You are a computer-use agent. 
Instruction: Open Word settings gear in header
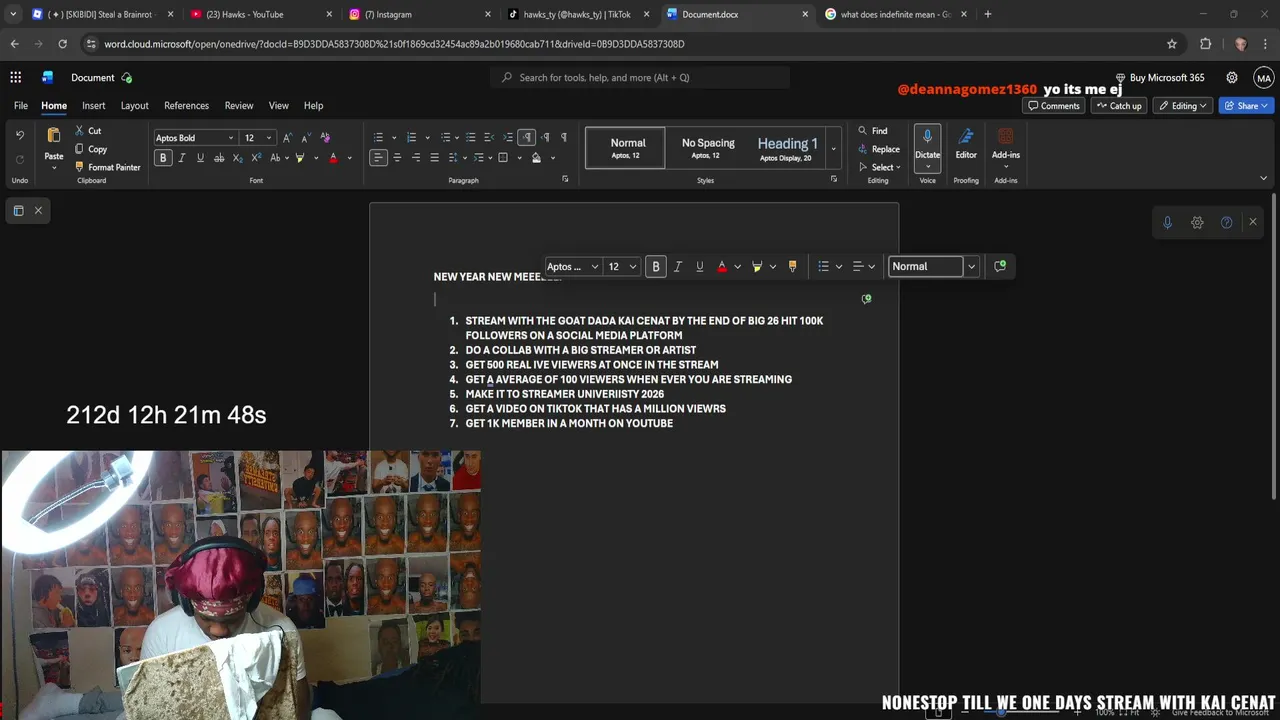point(1232,77)
